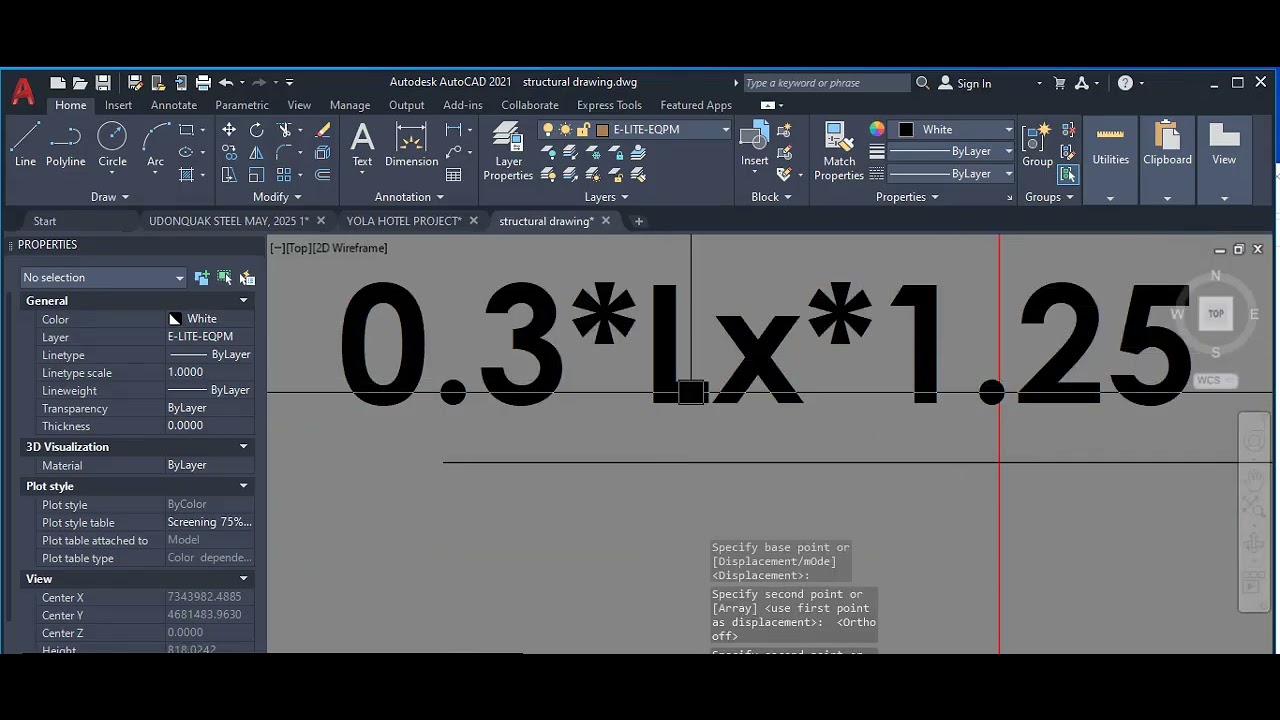The image size is (1280, 720).
Task: Open the Text tool
Action: (362, 145)
